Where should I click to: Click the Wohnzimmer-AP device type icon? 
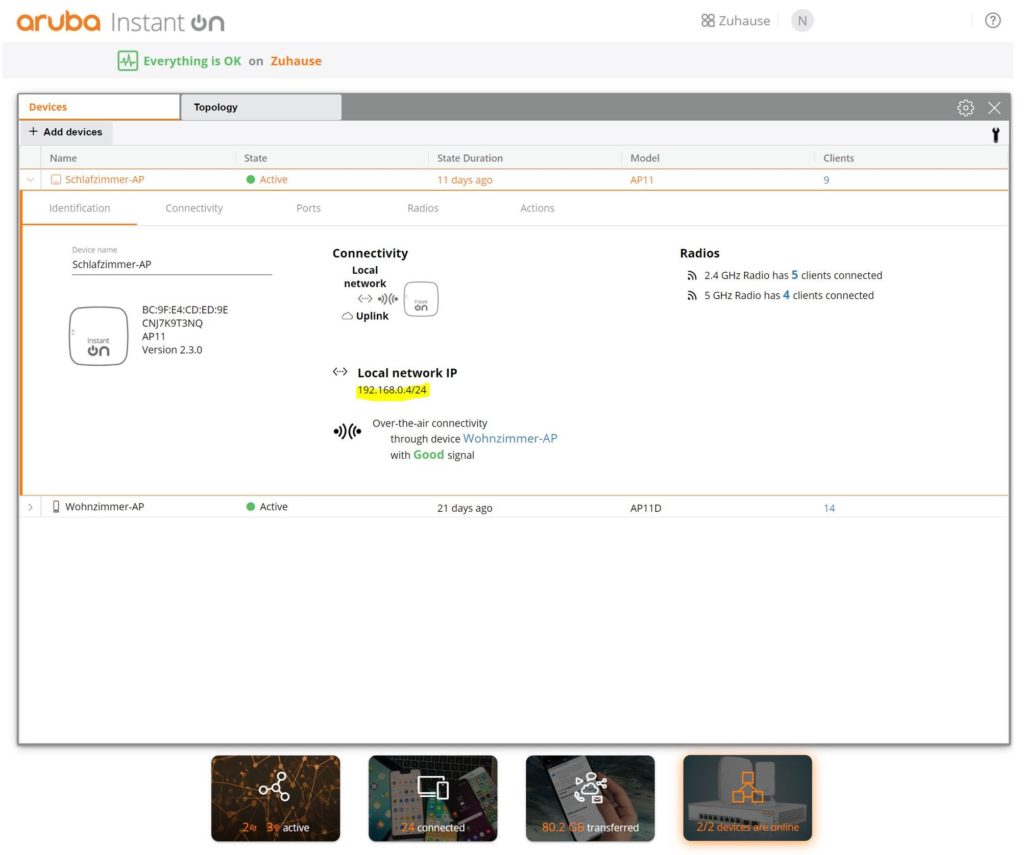click(x=56, y=507)
